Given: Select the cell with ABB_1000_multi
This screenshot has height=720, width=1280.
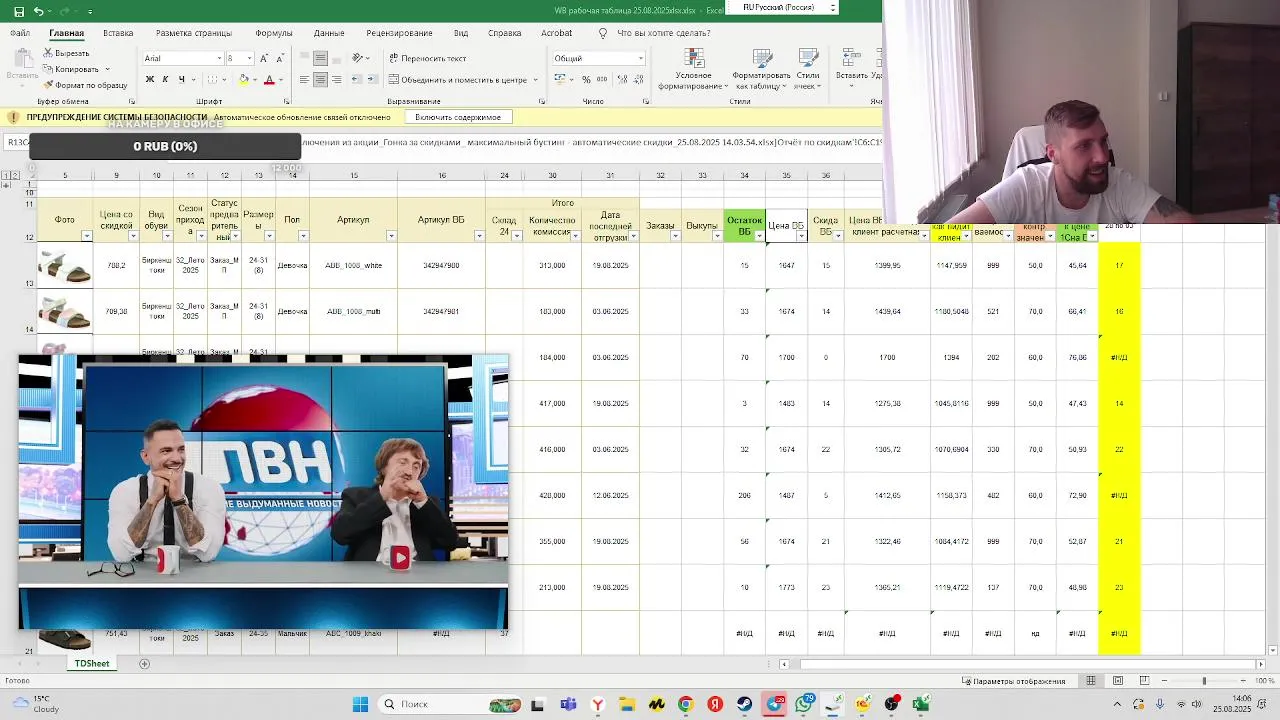Looking at the screenshot, I should pyautogui.click(x=353, y=311).
